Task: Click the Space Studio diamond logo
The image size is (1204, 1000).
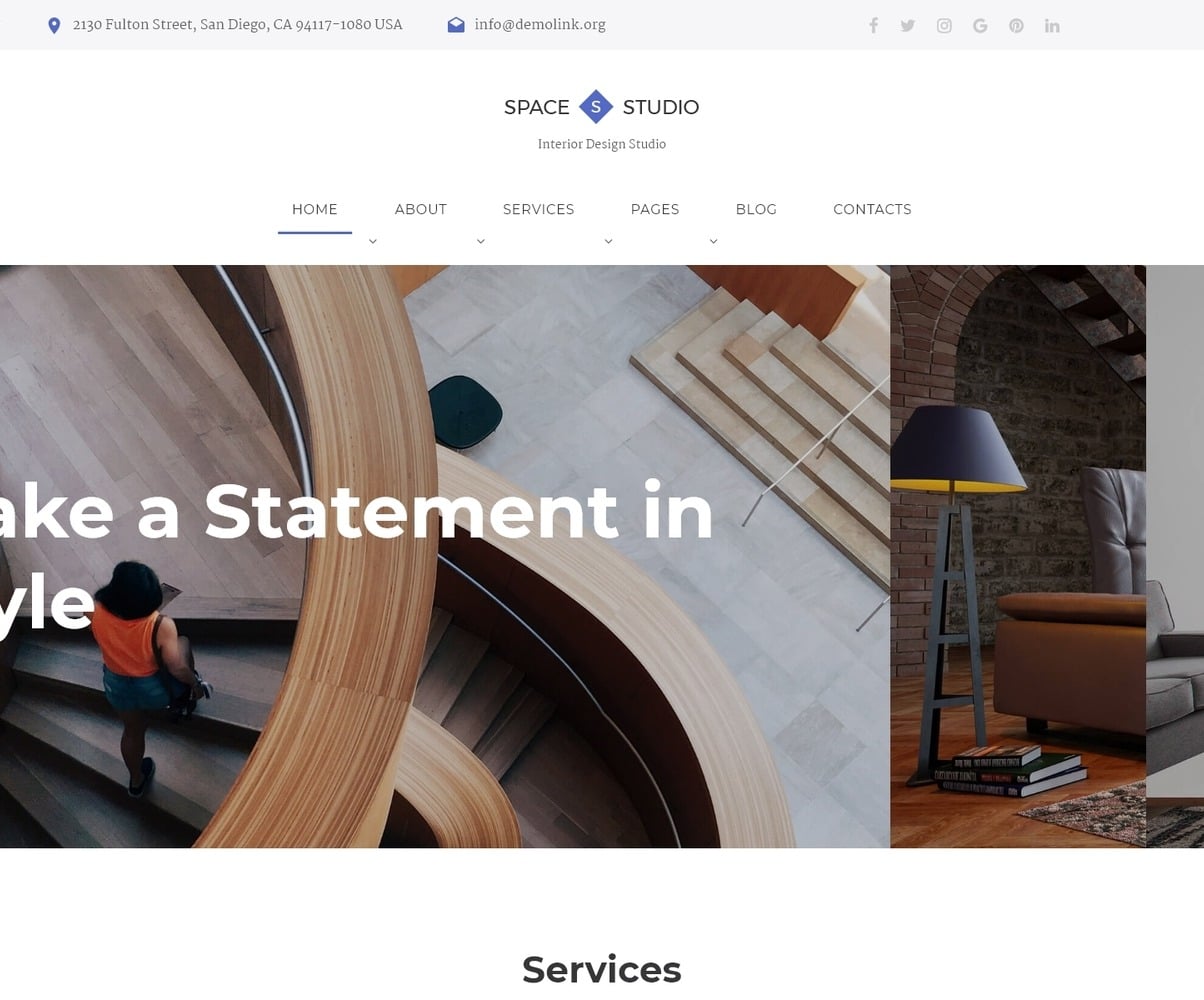Action: (596, 106)
